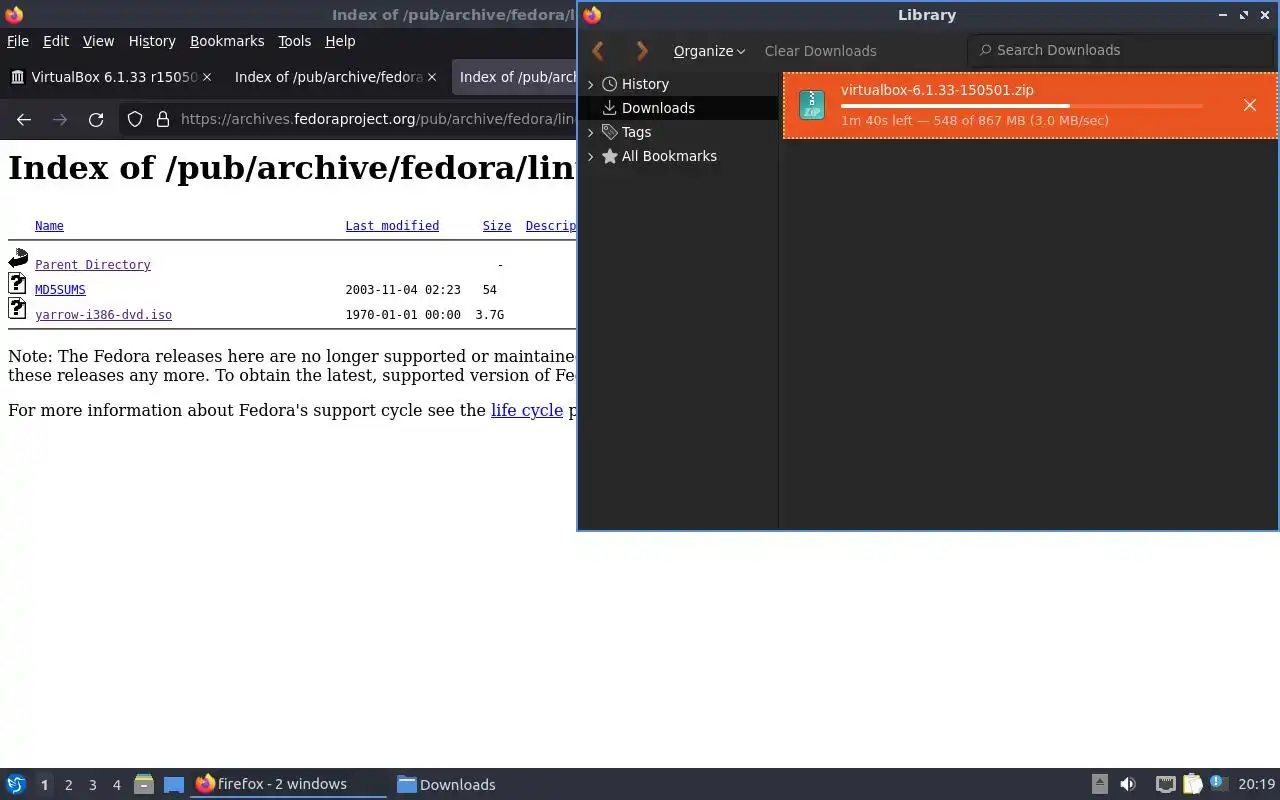Click firefox - 2 windows taskbar entry
The width and height of the screenshot is (1280, 800).
pyautogui.click(x=289, y=785)
